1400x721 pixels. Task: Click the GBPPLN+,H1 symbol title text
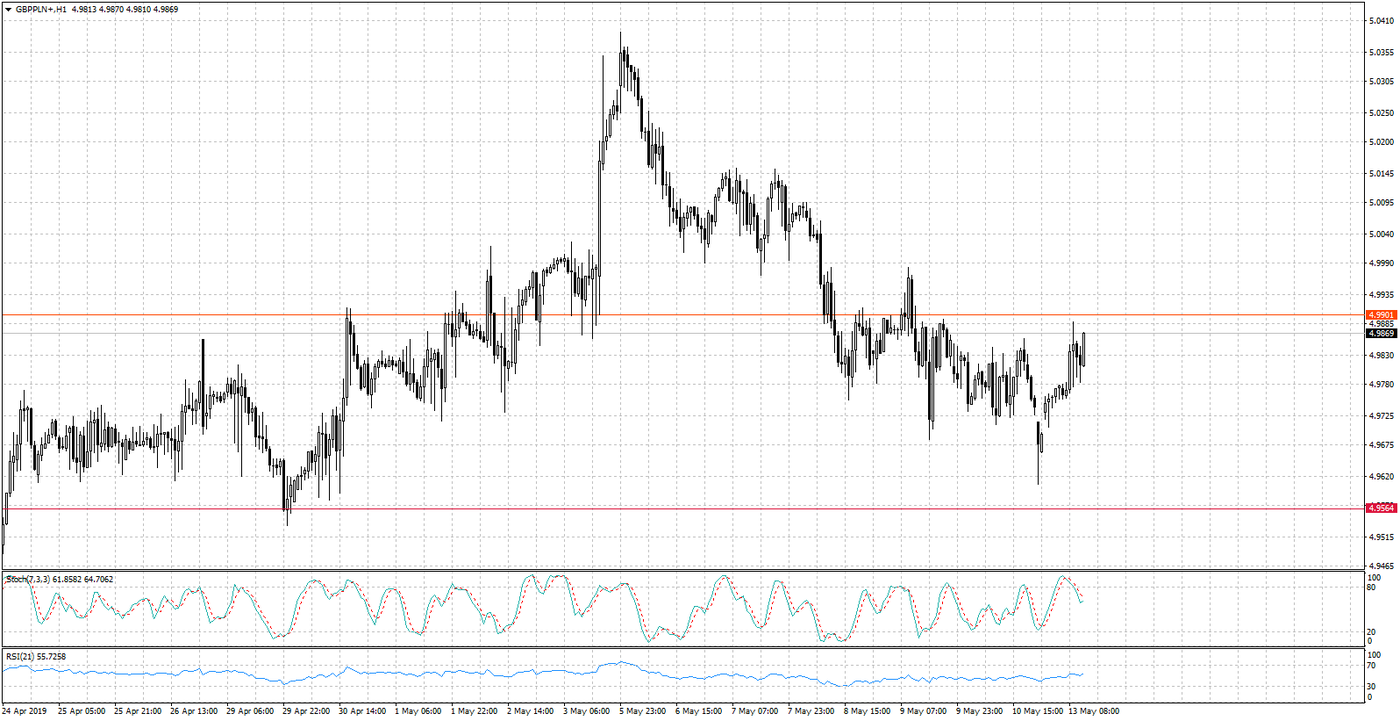(x=42, y=9)
